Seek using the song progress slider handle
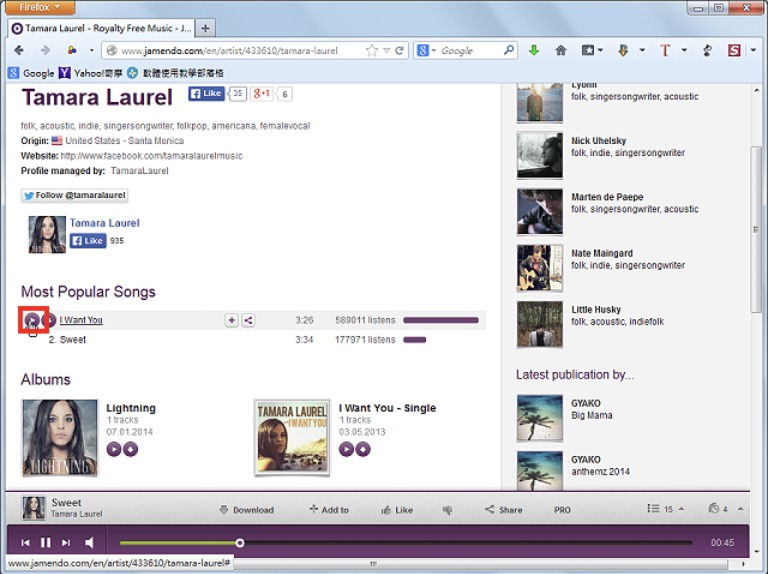770x574 pixels. [x=240, y=543]
